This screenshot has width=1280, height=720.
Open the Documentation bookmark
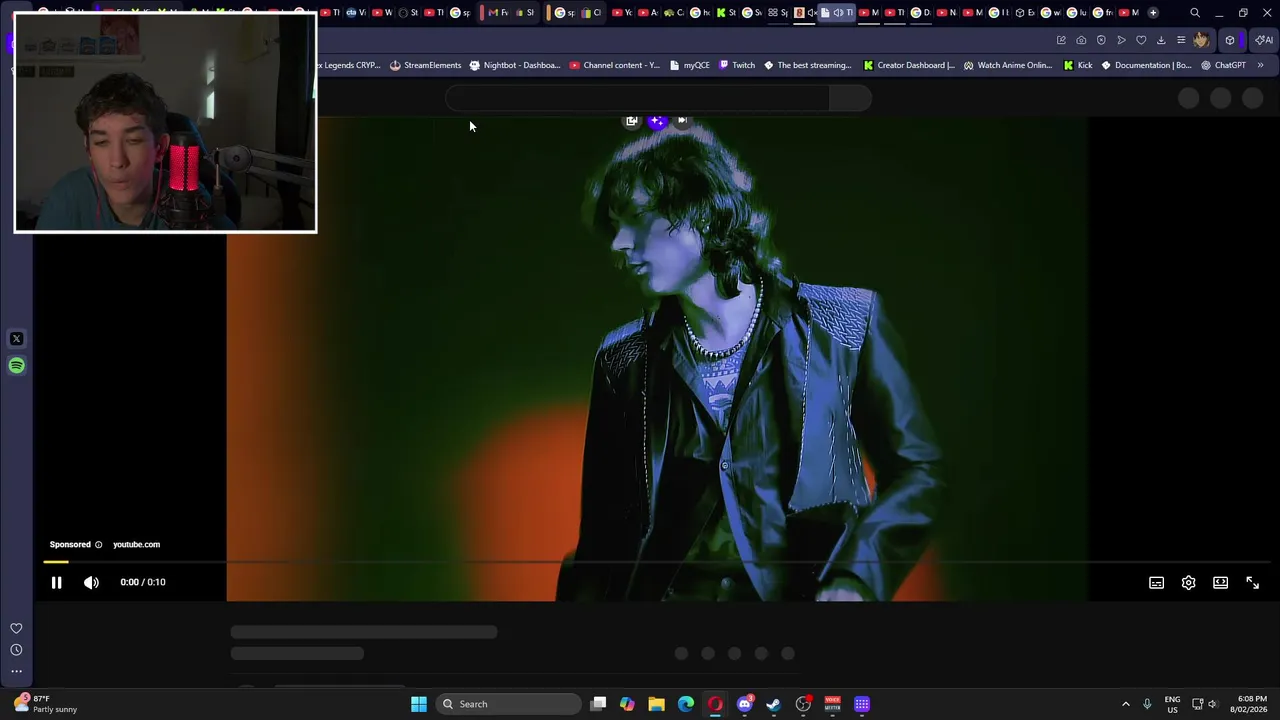1146,65
